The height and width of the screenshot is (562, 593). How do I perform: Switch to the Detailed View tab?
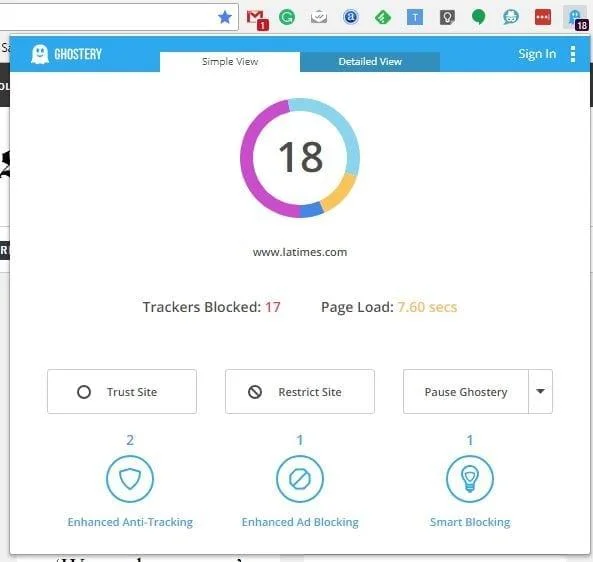(370, 62)
